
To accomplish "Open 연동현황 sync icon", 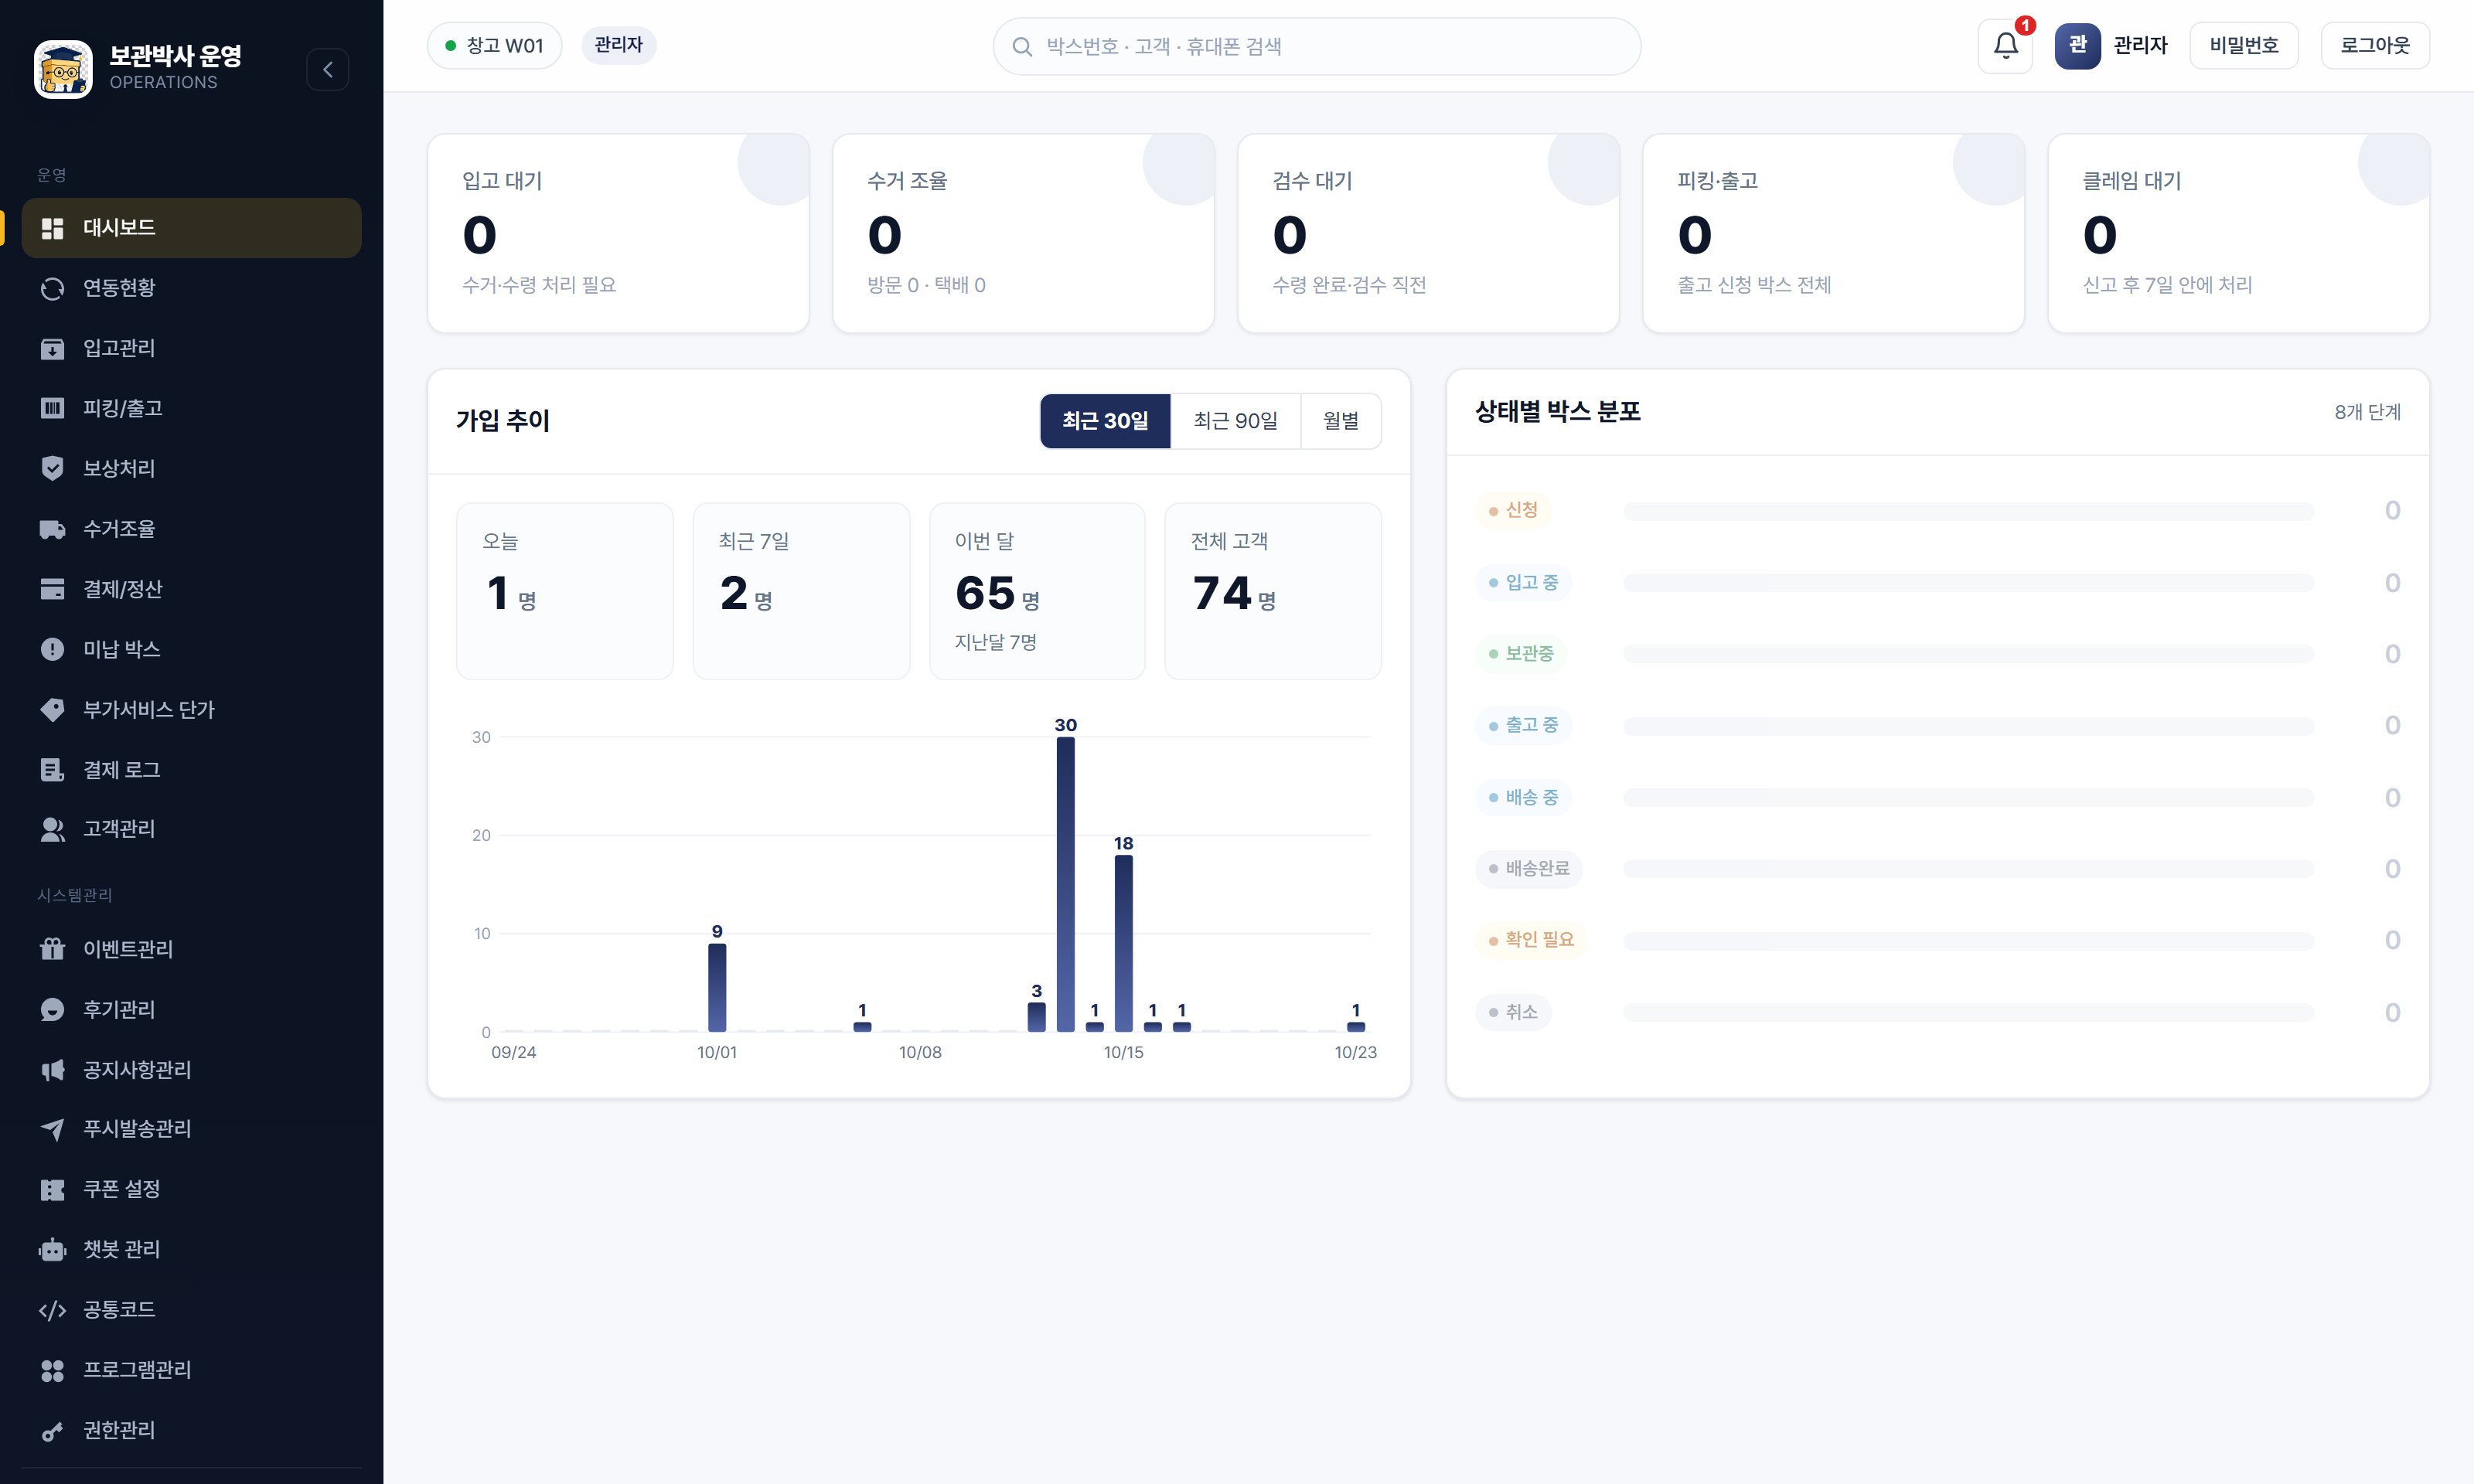I will click(52, 288).
